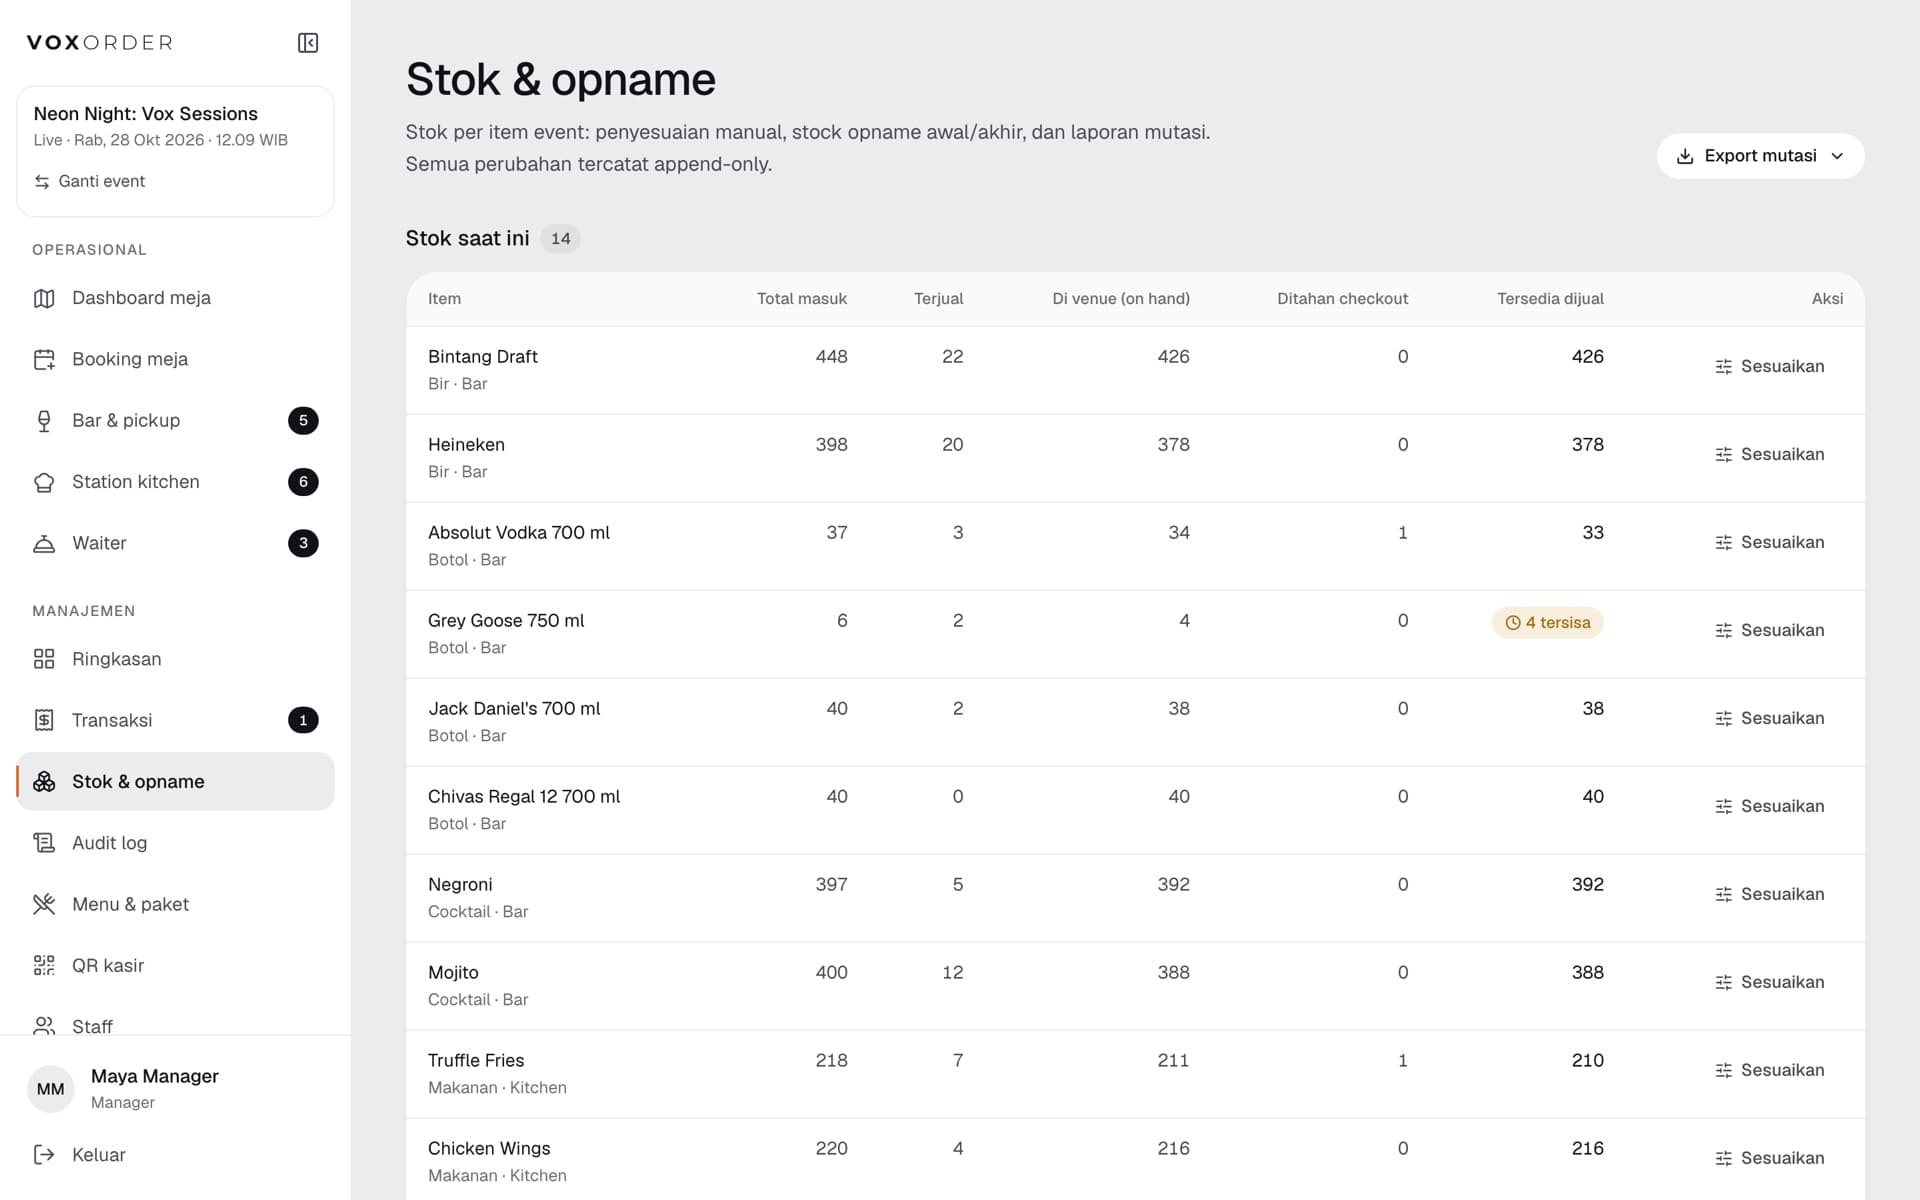Click Sesuaikan for Heineken
The height and width of the screenshot is (1200, 1920).
[1769, 454]
